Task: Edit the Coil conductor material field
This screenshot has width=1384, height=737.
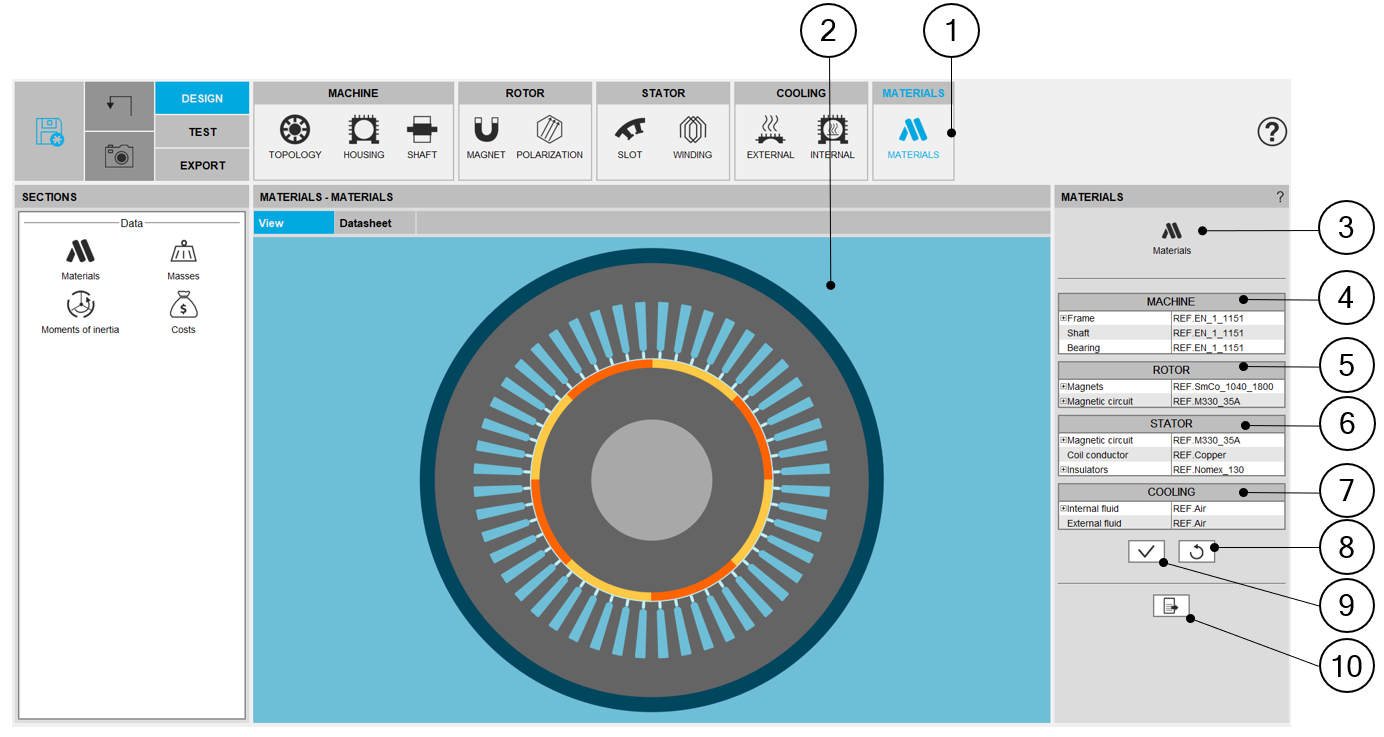Action: pyautogui.click(x=1226, y=455)
